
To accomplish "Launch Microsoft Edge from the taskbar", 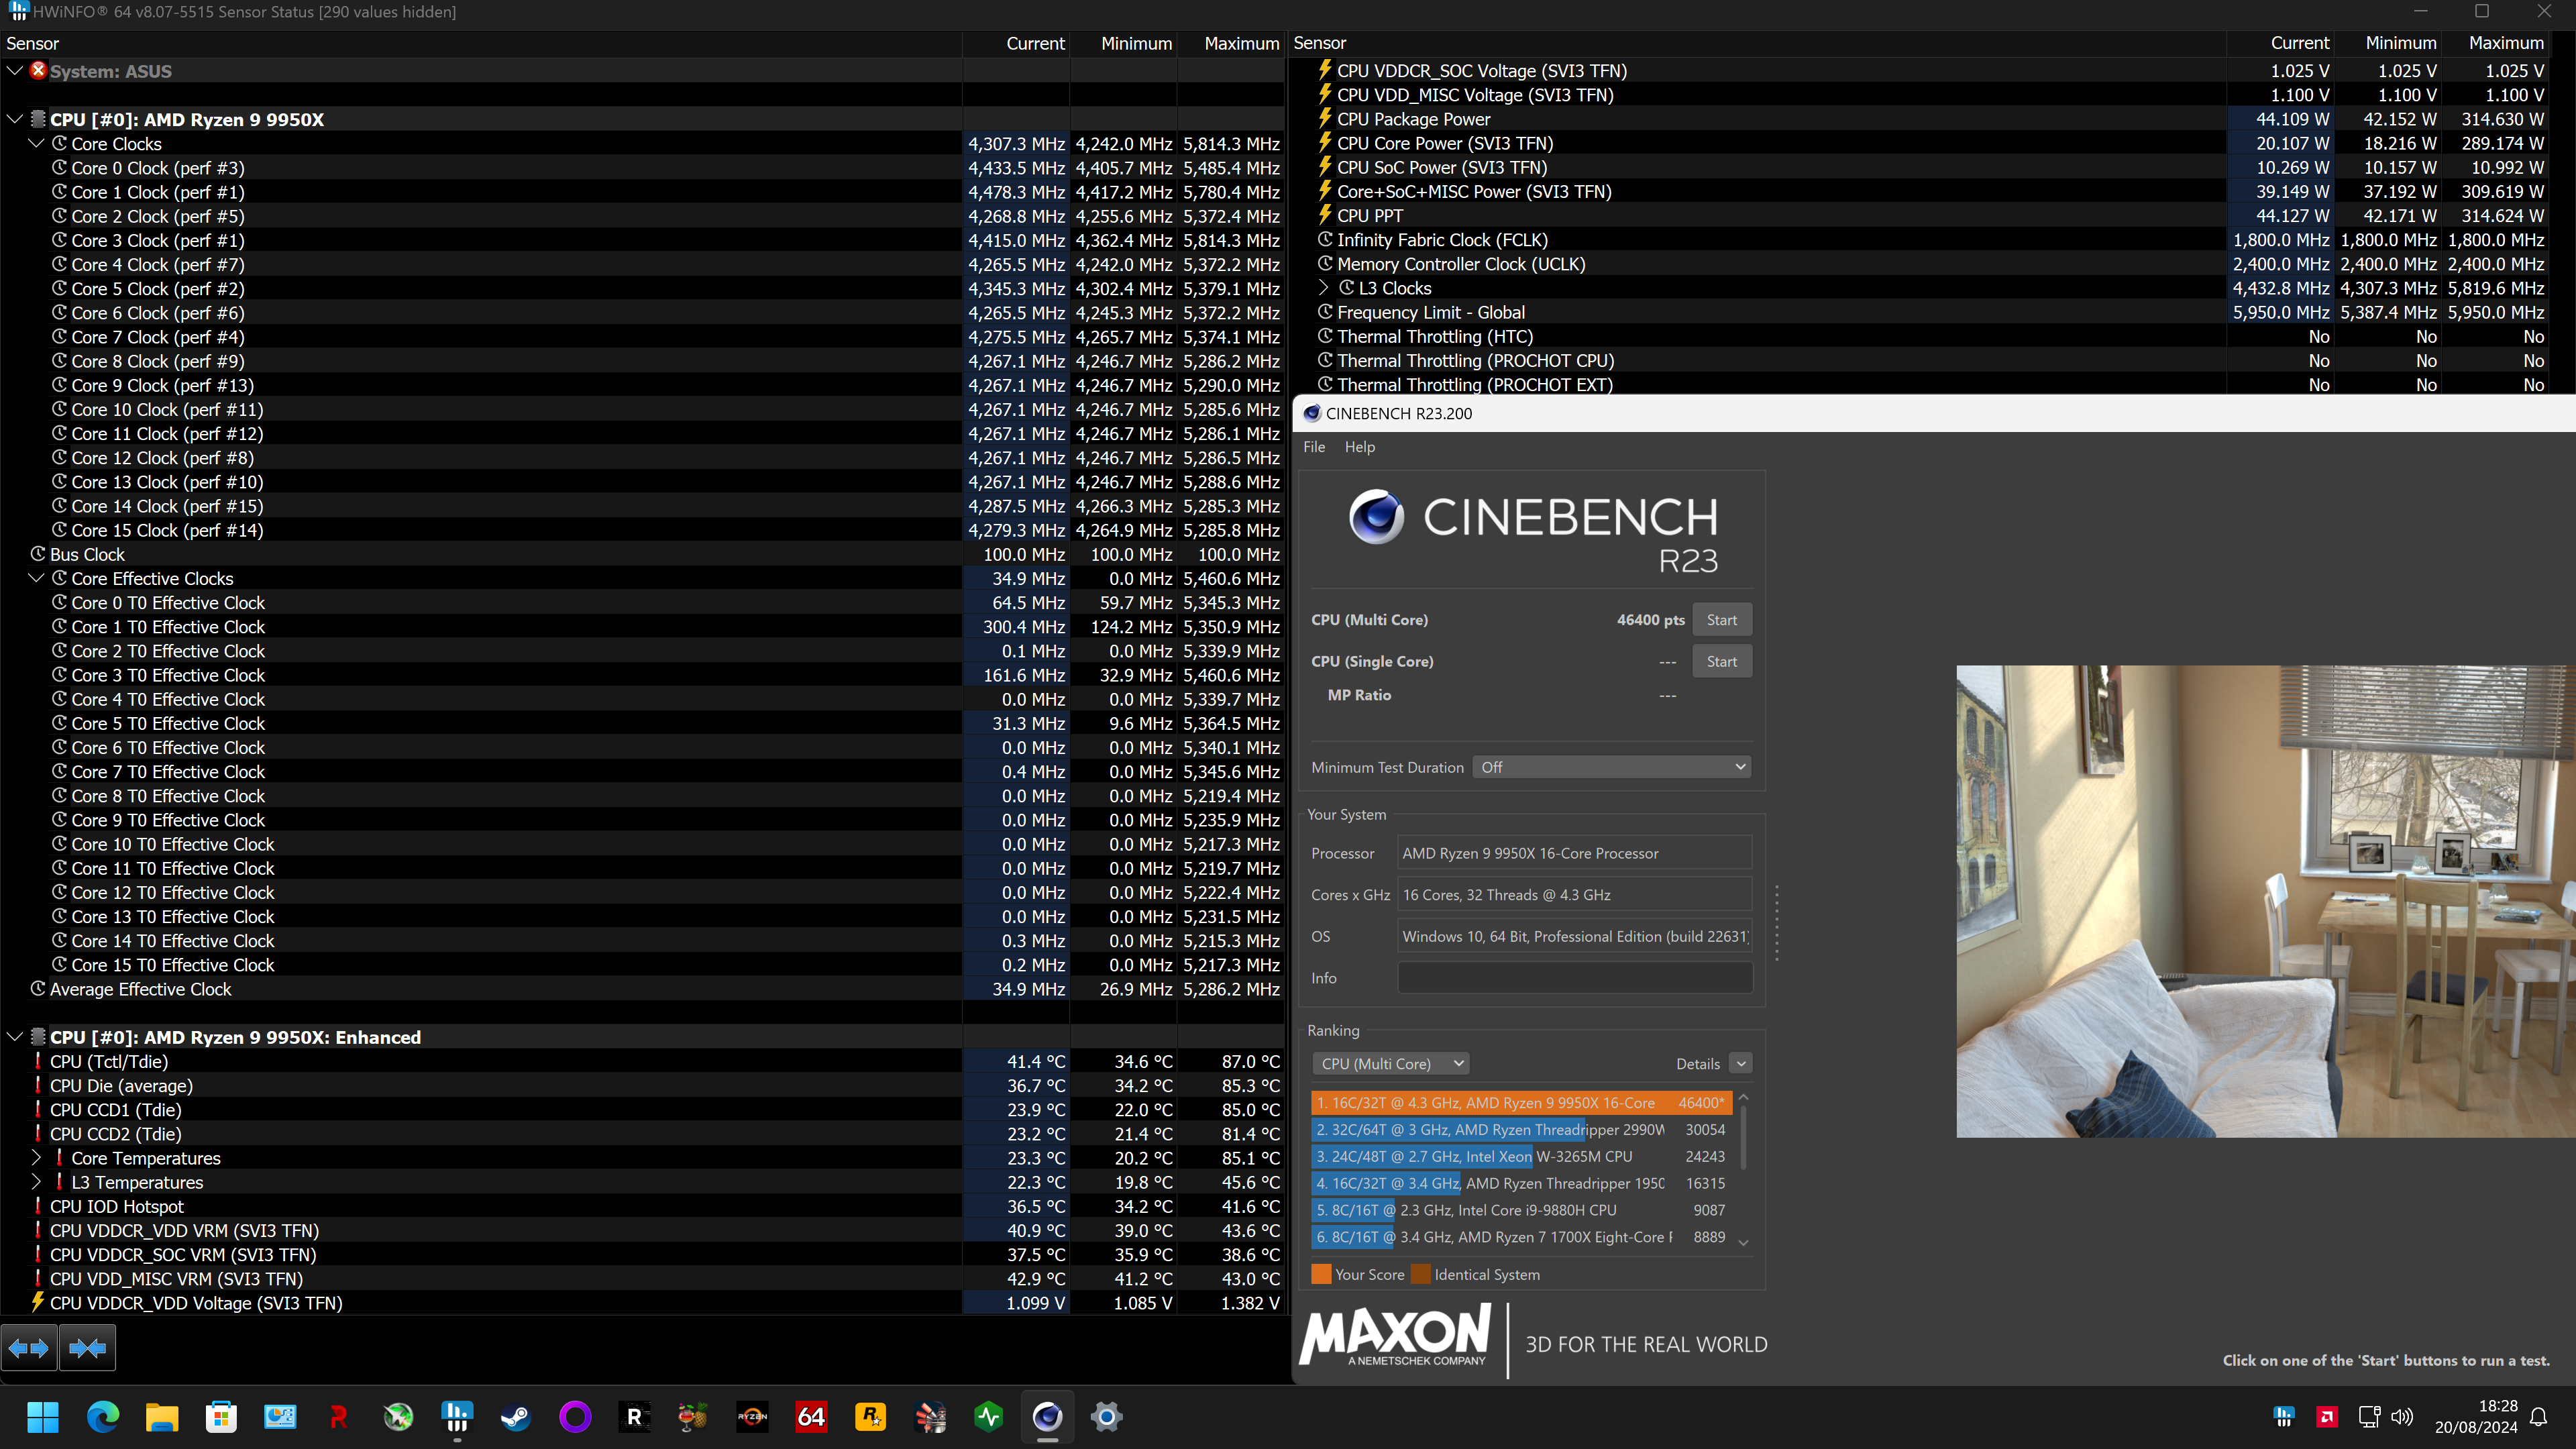I will 103,1416.
